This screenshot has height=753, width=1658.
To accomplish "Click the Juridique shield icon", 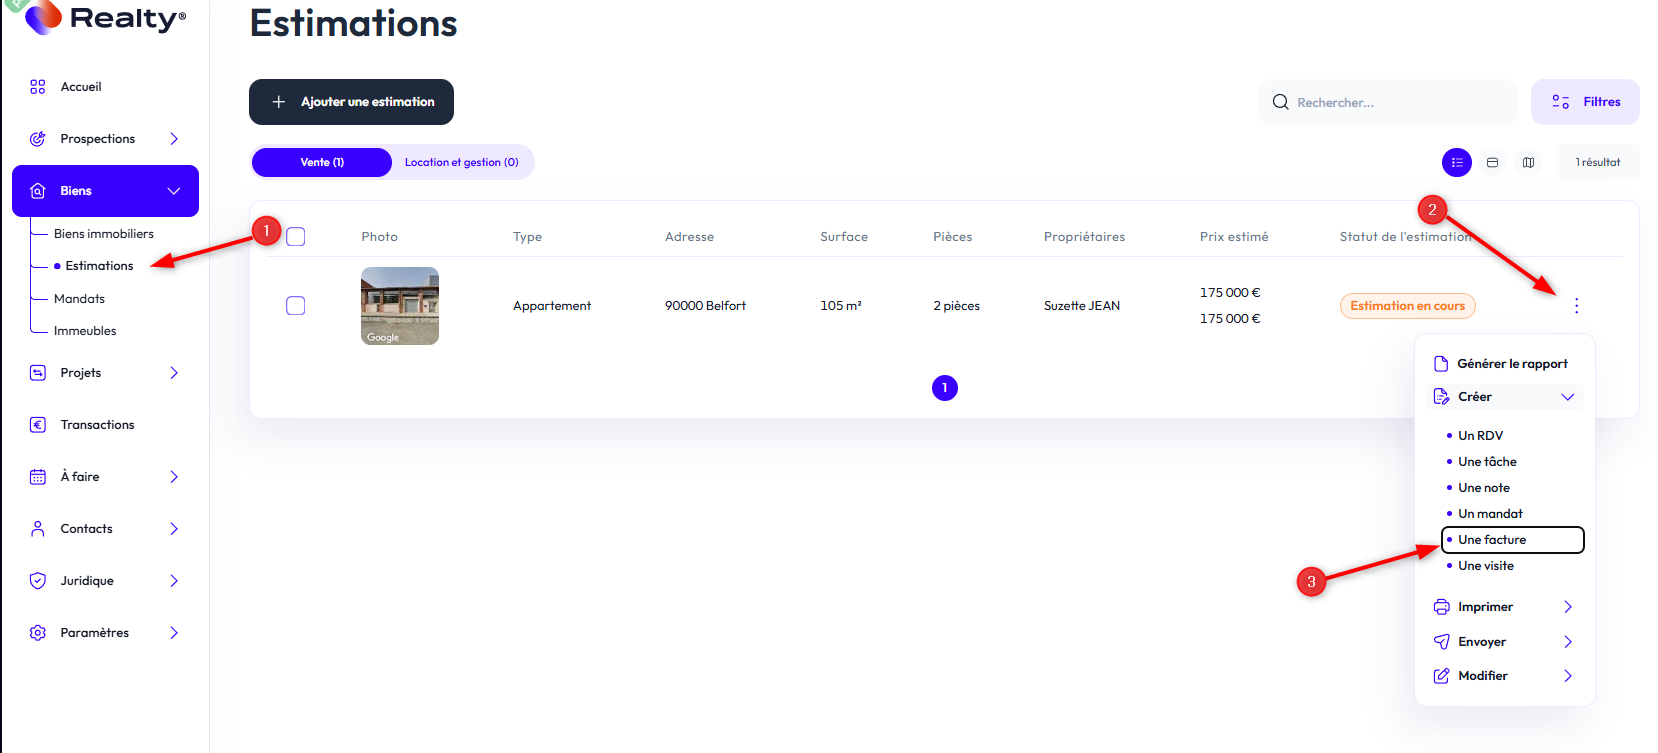I will tap(38, 581).
